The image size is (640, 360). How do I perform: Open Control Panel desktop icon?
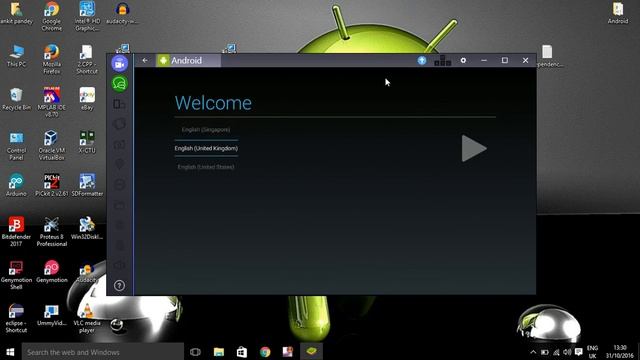[x=16, y=146]
